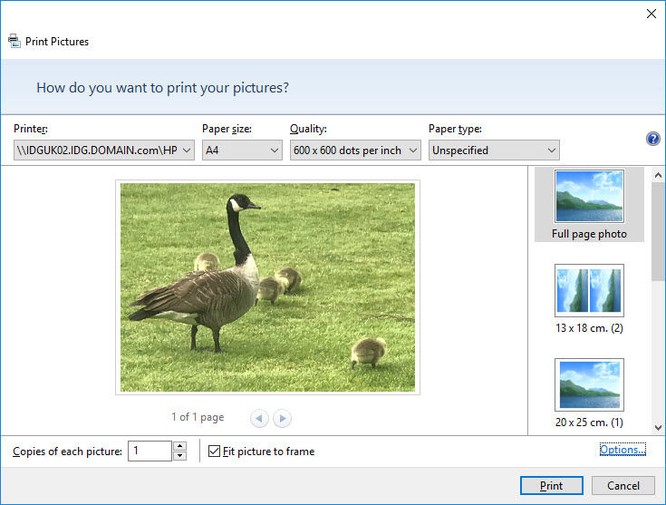Open the Paper type dropdown showing Unspecified

tap(494, 150)
